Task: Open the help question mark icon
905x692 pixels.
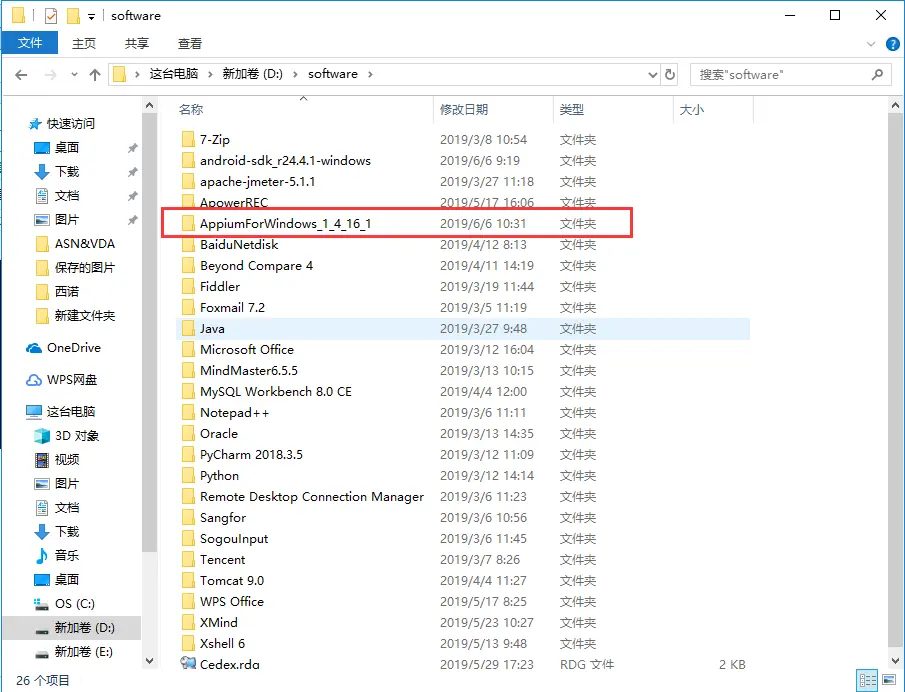Action: click(892, 44)
